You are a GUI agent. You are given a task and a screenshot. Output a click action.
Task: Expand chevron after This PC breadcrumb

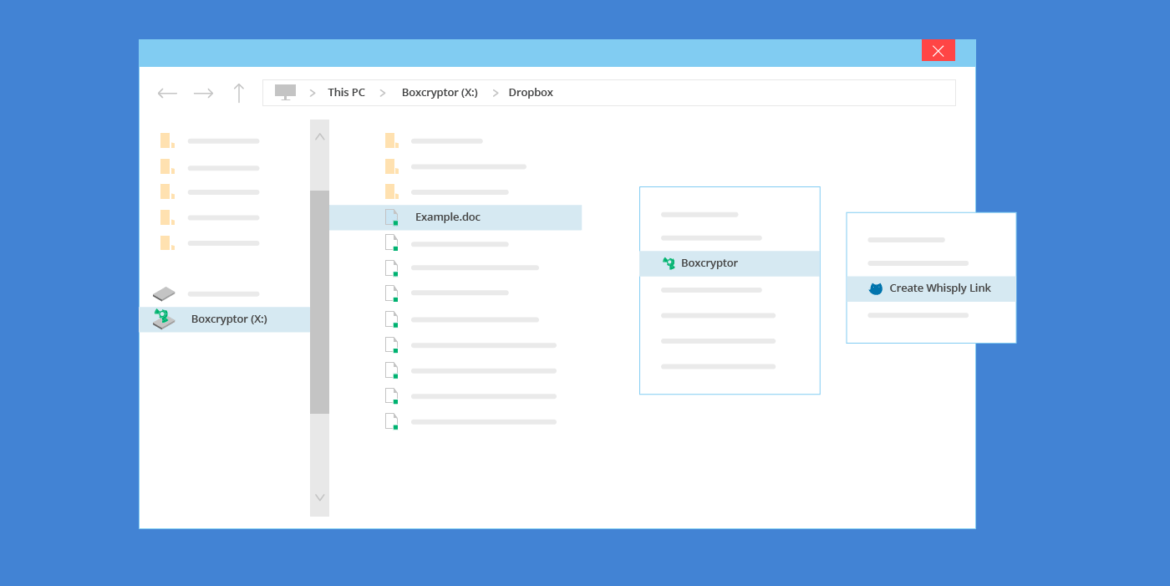click(x=383, y=93)
